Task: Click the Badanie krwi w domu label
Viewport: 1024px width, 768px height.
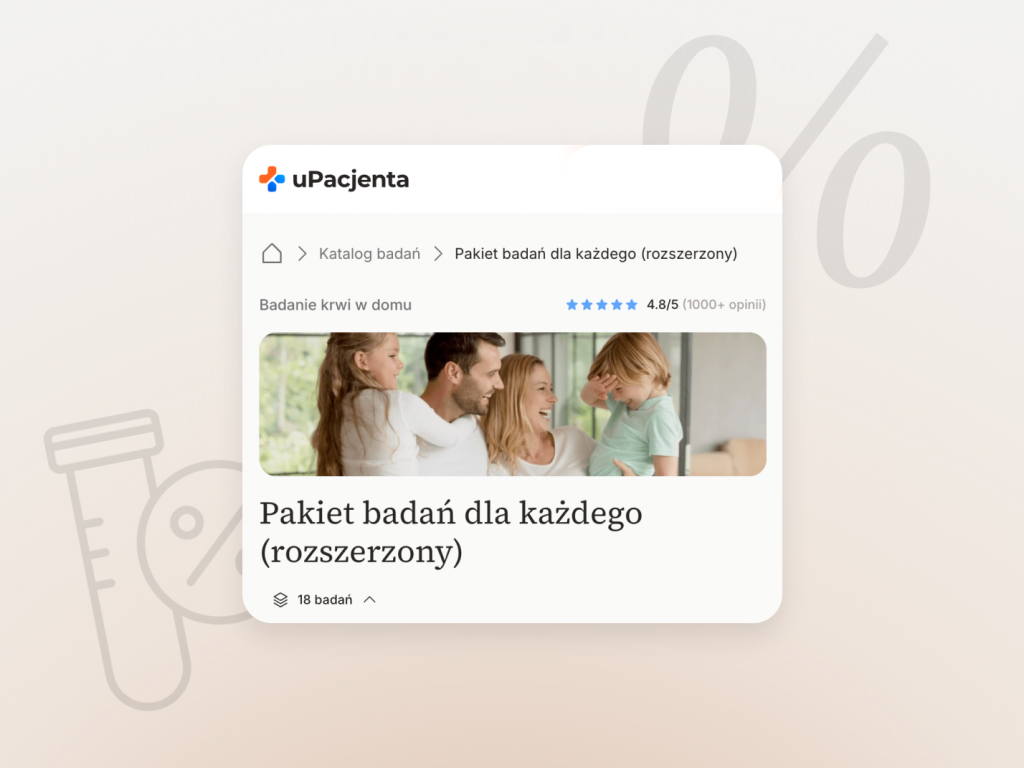Action: click(x=335, y=305)
